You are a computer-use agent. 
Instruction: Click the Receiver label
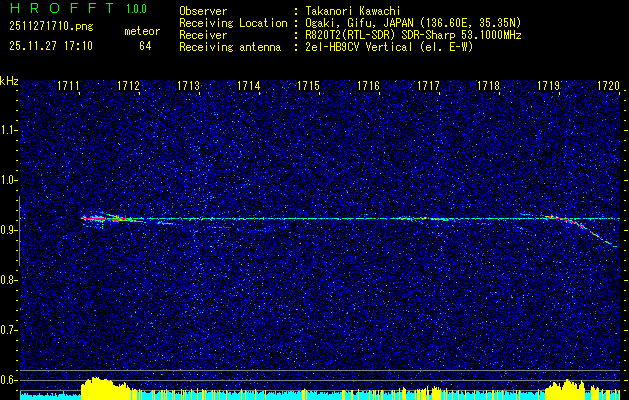(203, 35)
